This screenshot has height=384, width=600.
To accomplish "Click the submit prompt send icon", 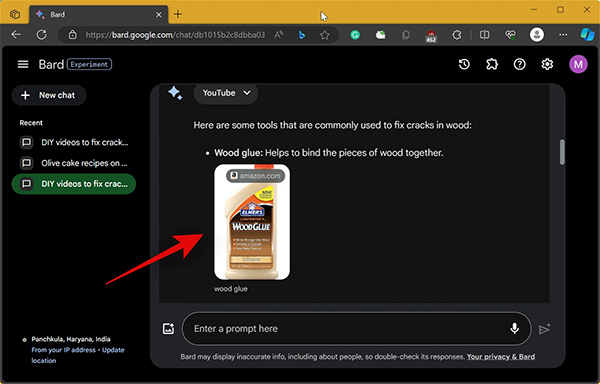I will (545, 329).
